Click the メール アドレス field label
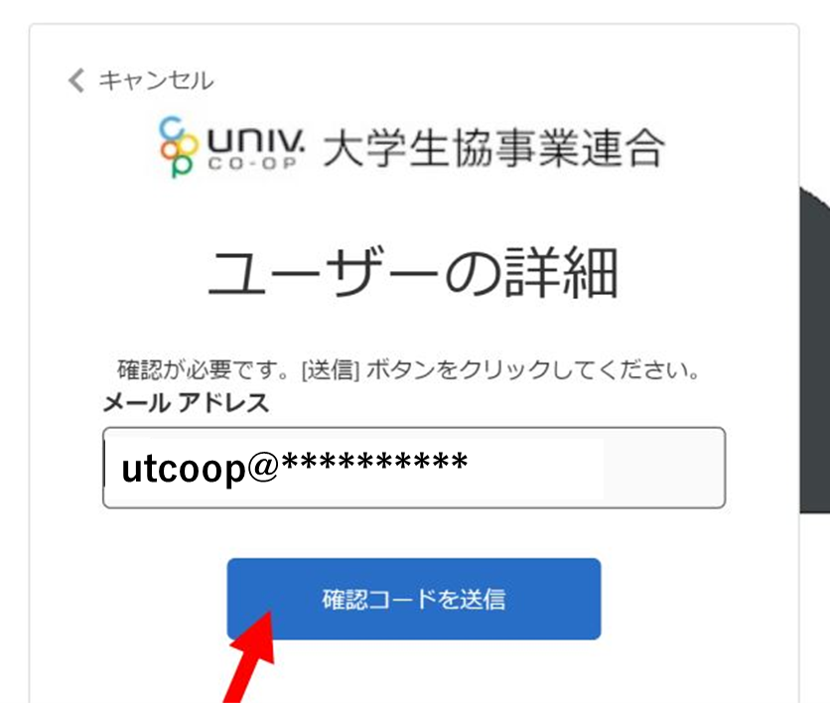830x703 pixels. pos(186,403)
